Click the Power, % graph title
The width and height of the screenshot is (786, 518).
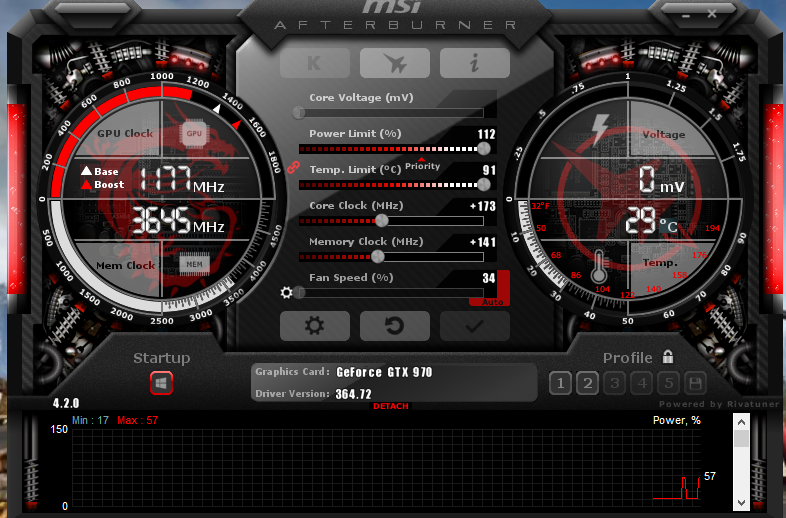[x=677, y=420]
